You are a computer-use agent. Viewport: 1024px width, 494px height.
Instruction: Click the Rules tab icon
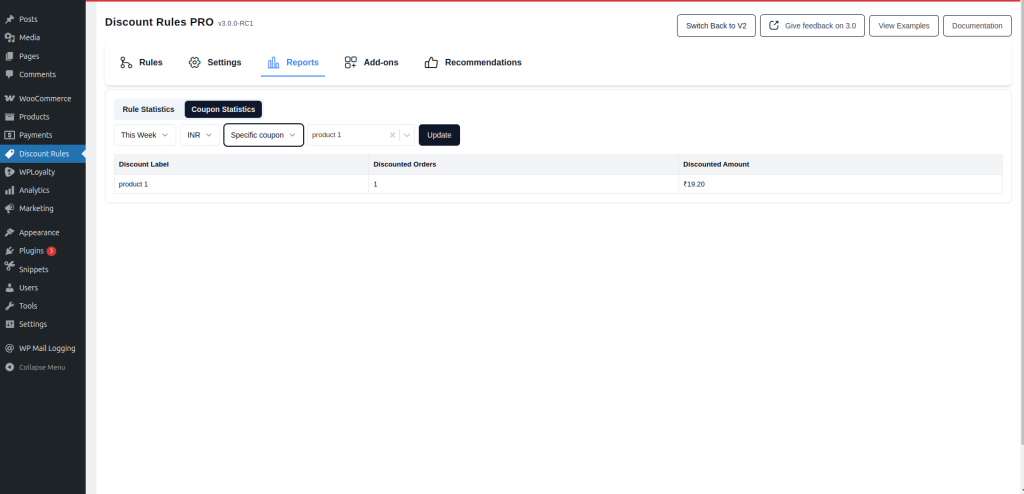(127, 62)
